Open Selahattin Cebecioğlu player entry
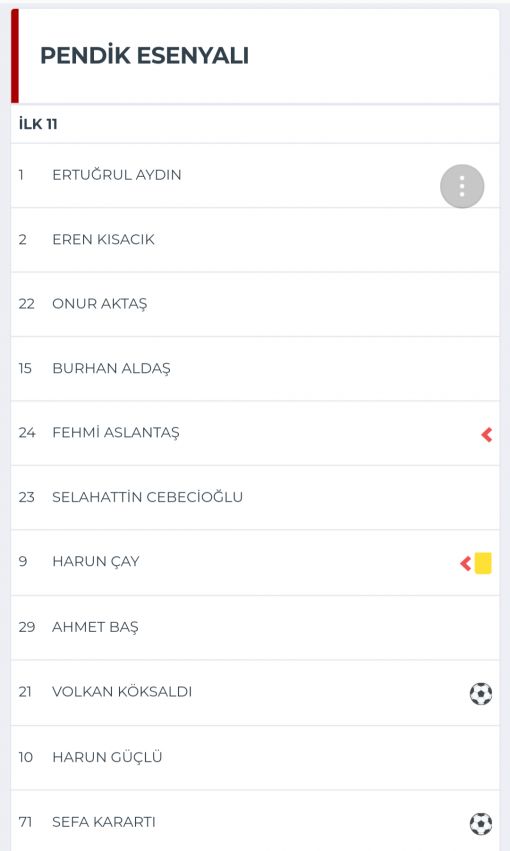Image resolution: width=510 pixels, height=851 pixels. tap(255, 497)
